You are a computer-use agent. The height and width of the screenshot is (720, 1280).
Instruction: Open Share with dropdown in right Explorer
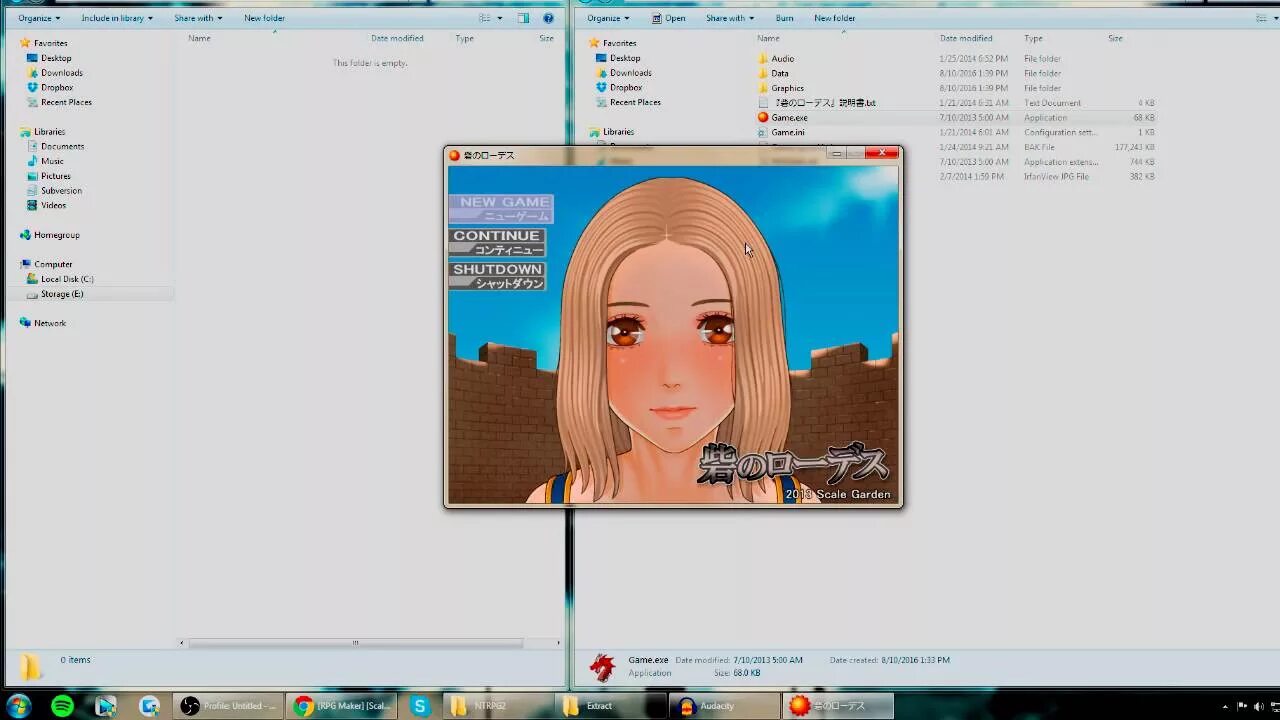tap(730, 18)
